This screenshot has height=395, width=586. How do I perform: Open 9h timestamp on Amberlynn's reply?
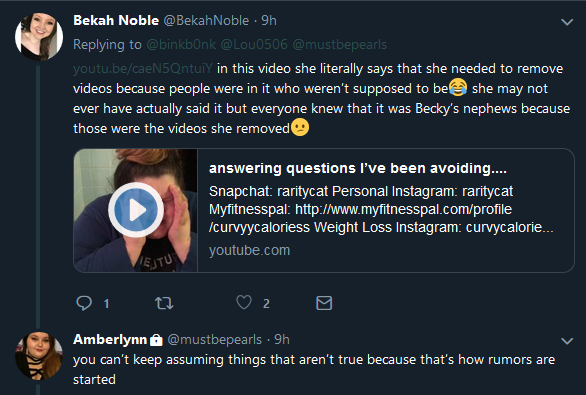tap(282, 339)
